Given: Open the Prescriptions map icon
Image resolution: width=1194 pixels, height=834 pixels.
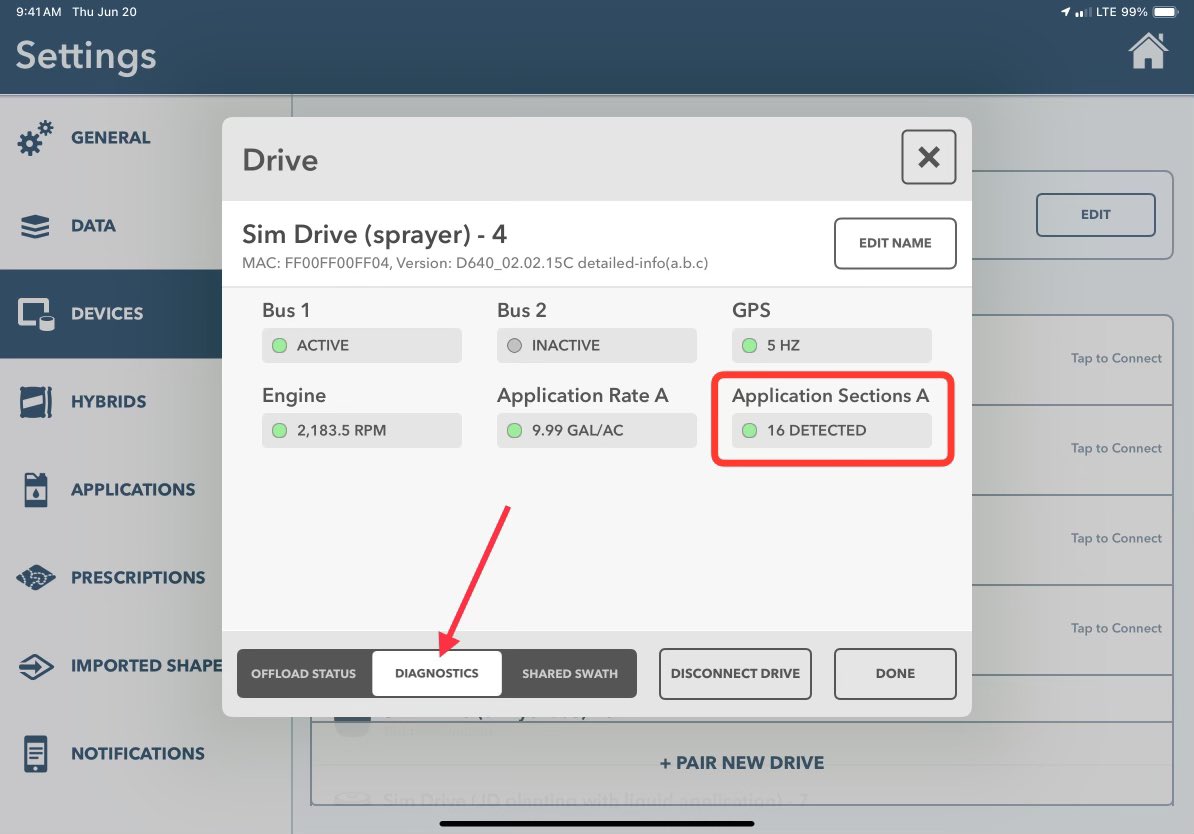Looking at the screenshot, I should 36,578.
